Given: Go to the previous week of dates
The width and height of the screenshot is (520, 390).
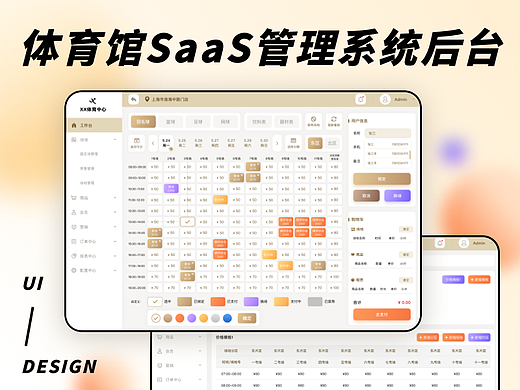Looking at the screenshot, I should click(x=153, y=143).
